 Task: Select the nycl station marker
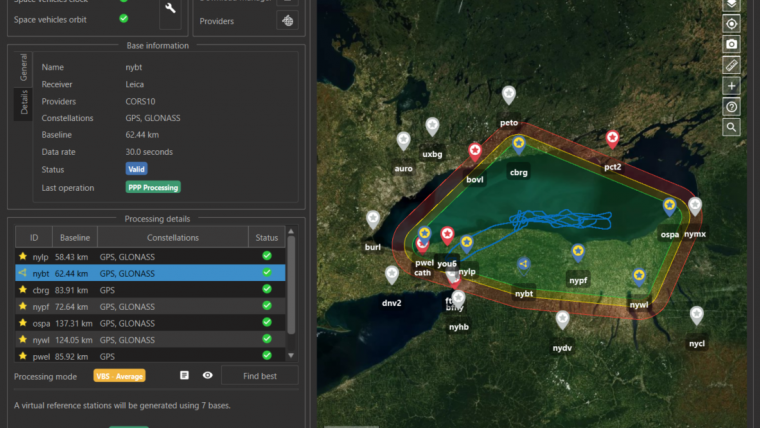697,316
